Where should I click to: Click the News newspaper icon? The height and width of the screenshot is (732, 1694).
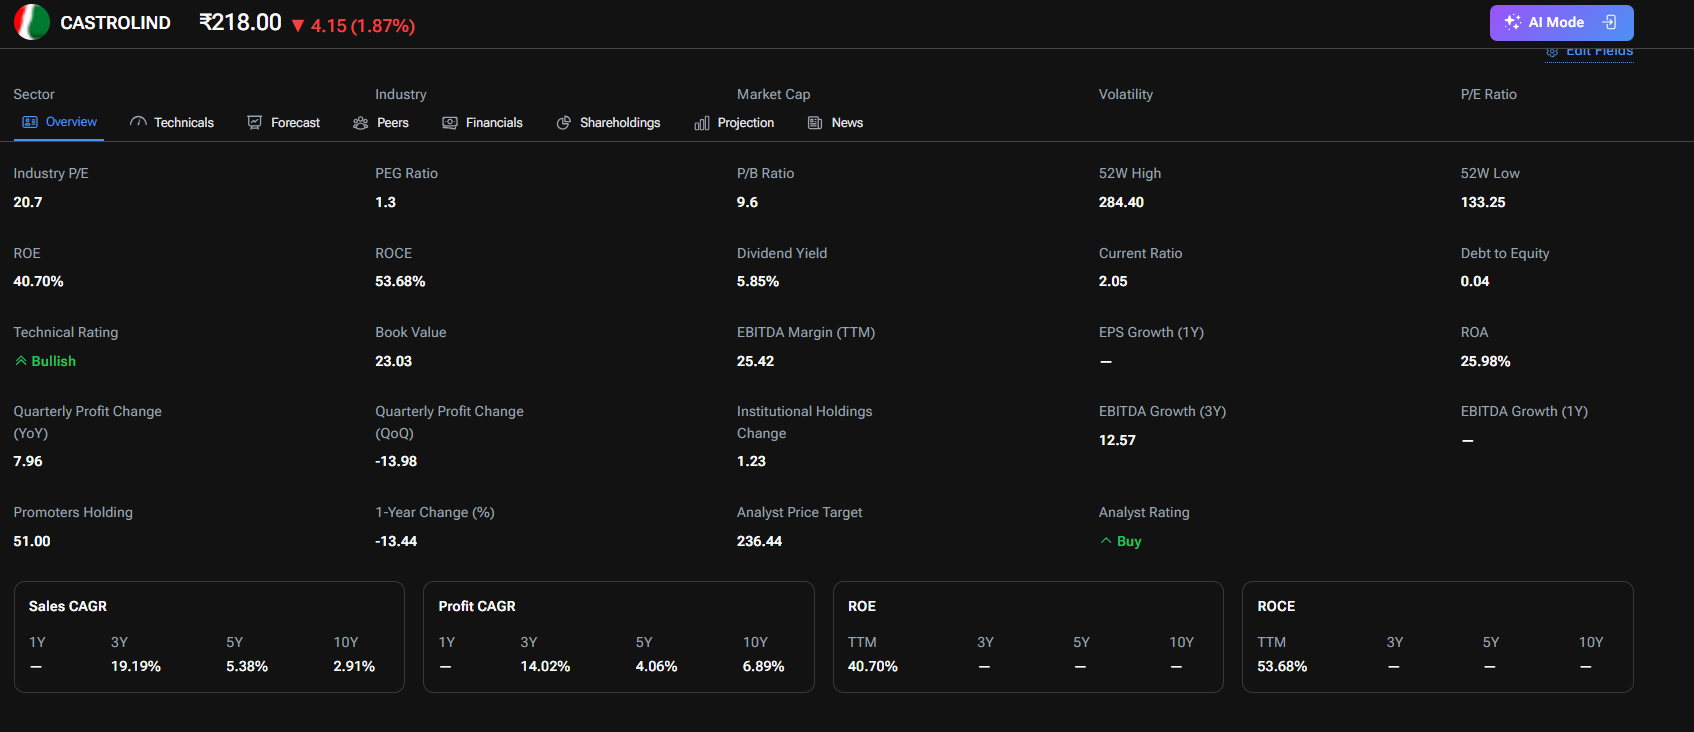point(815,123)
